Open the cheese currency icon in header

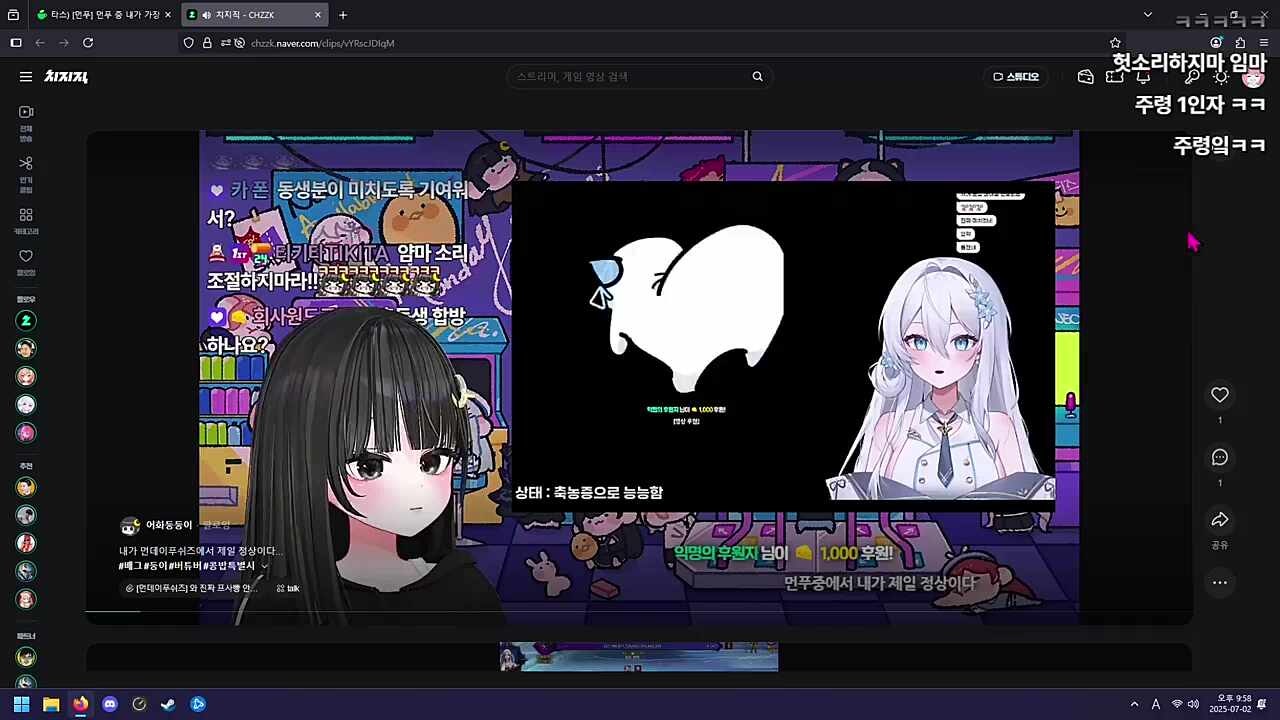[1086, 77]
